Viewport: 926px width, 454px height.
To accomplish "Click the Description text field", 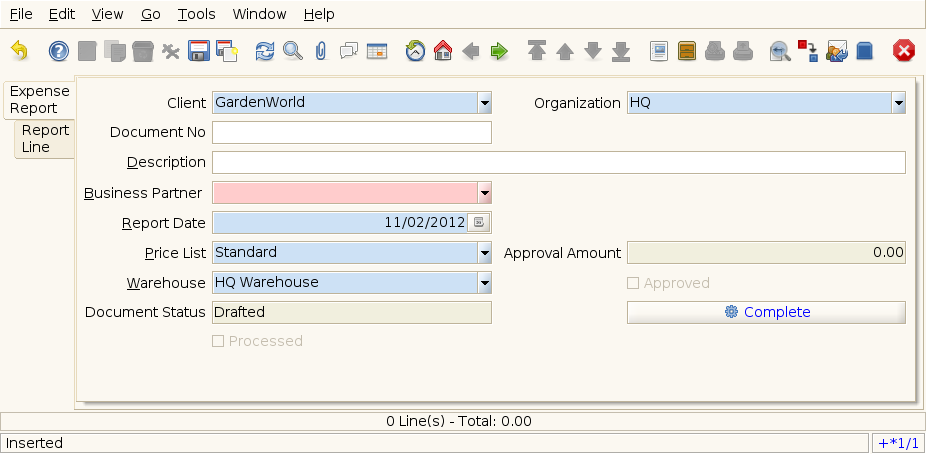I will click(558, 163).
